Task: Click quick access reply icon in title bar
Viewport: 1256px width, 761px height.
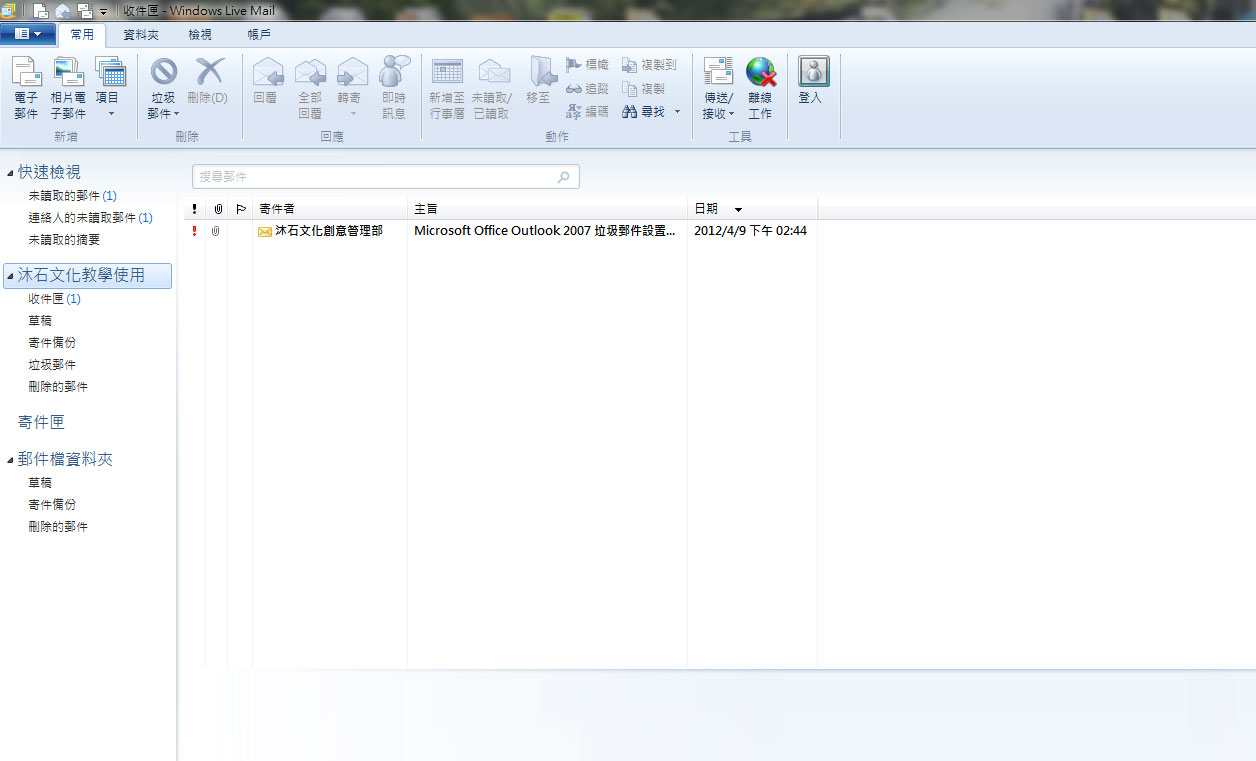Action: coord(63,11)
